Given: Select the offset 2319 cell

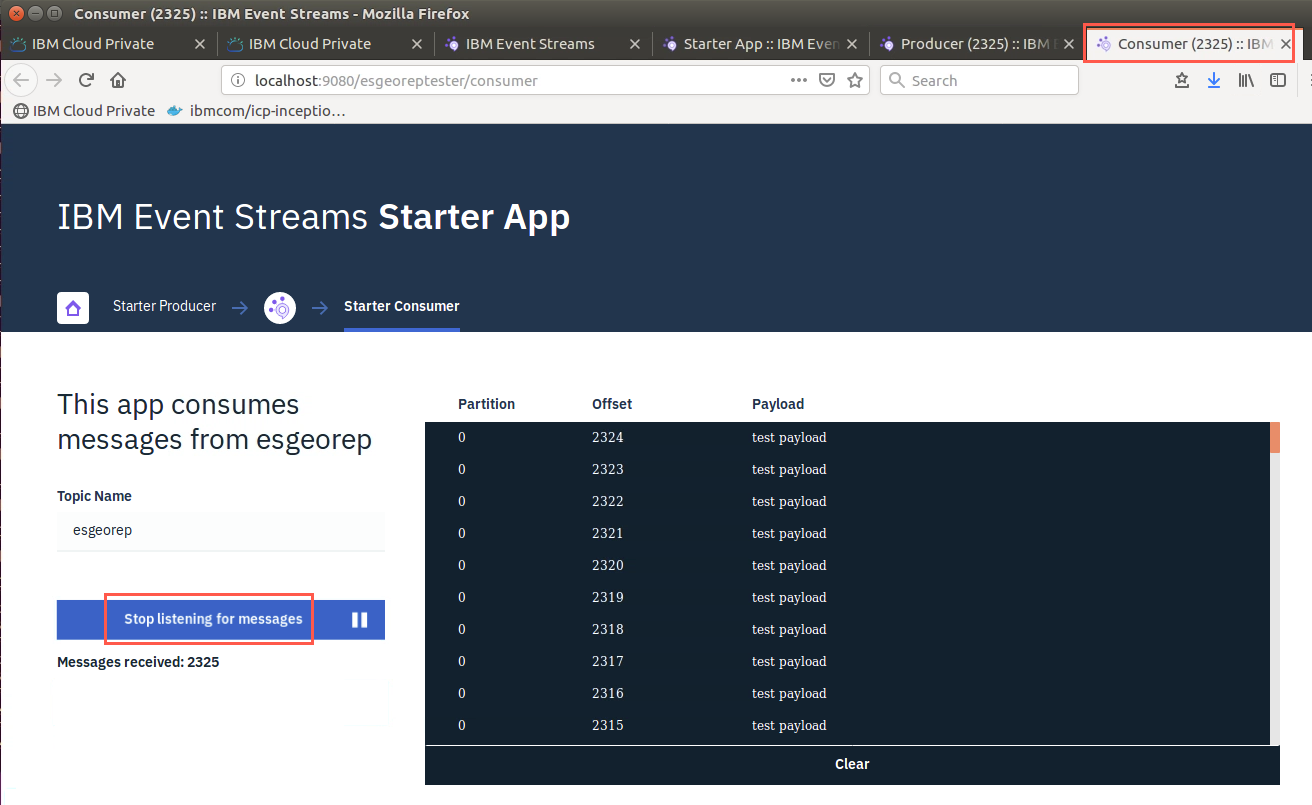Looking at the screenshot, I should [x=608, y=598].
